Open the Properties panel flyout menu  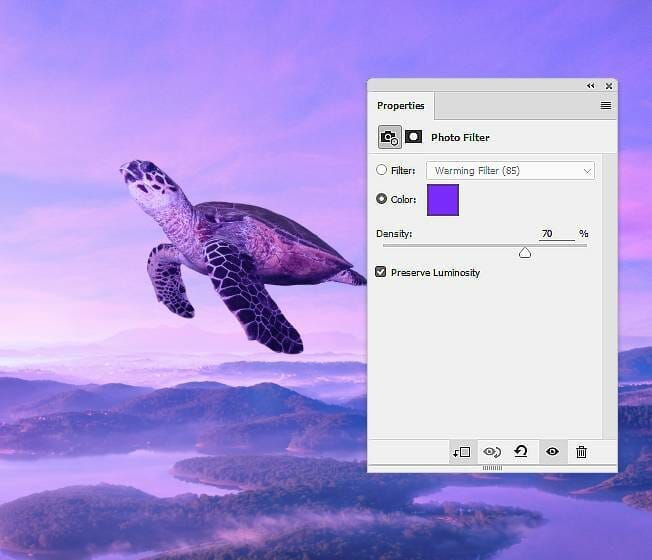(605, 105)
